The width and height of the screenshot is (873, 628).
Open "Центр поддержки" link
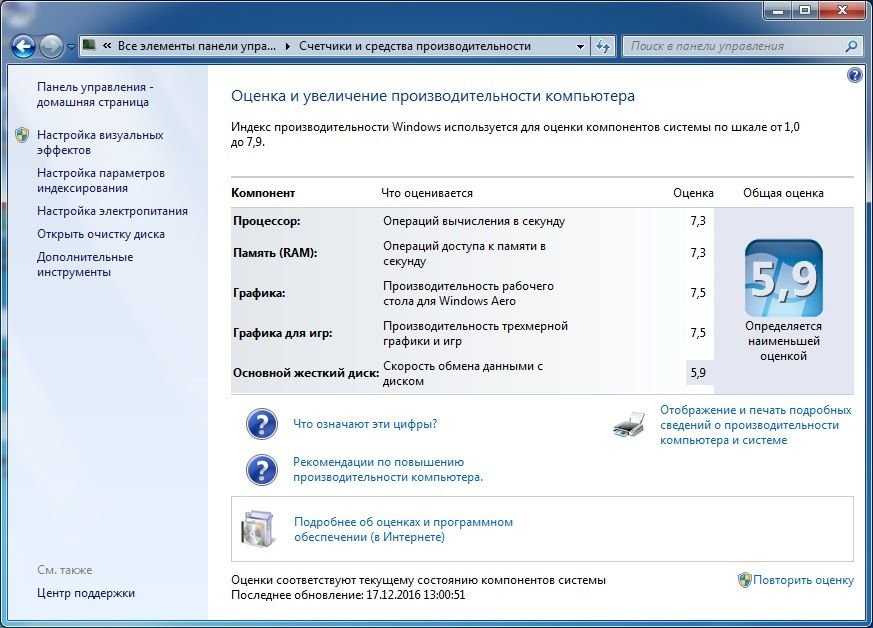86,593
